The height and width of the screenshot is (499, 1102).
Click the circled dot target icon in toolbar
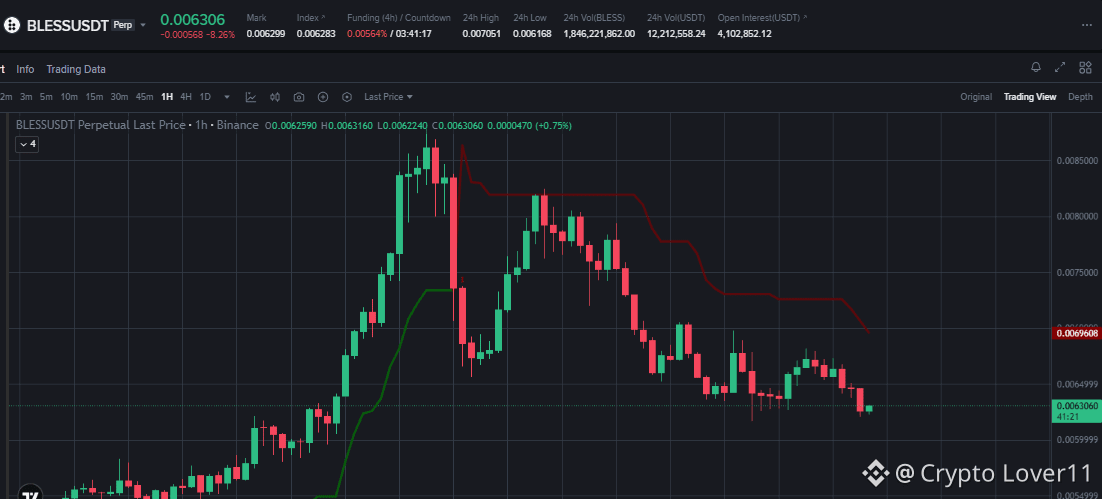(x=346, y=97)
